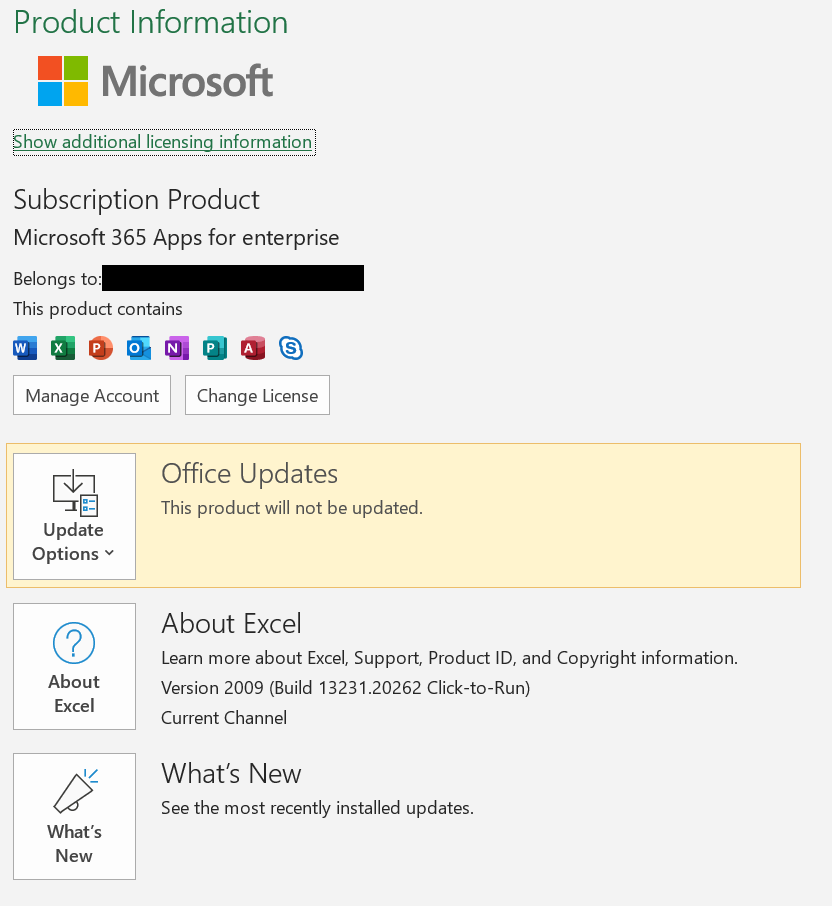Click the Access app icon
The width and height of the screenshot is (832, 906).
point(253,348)
